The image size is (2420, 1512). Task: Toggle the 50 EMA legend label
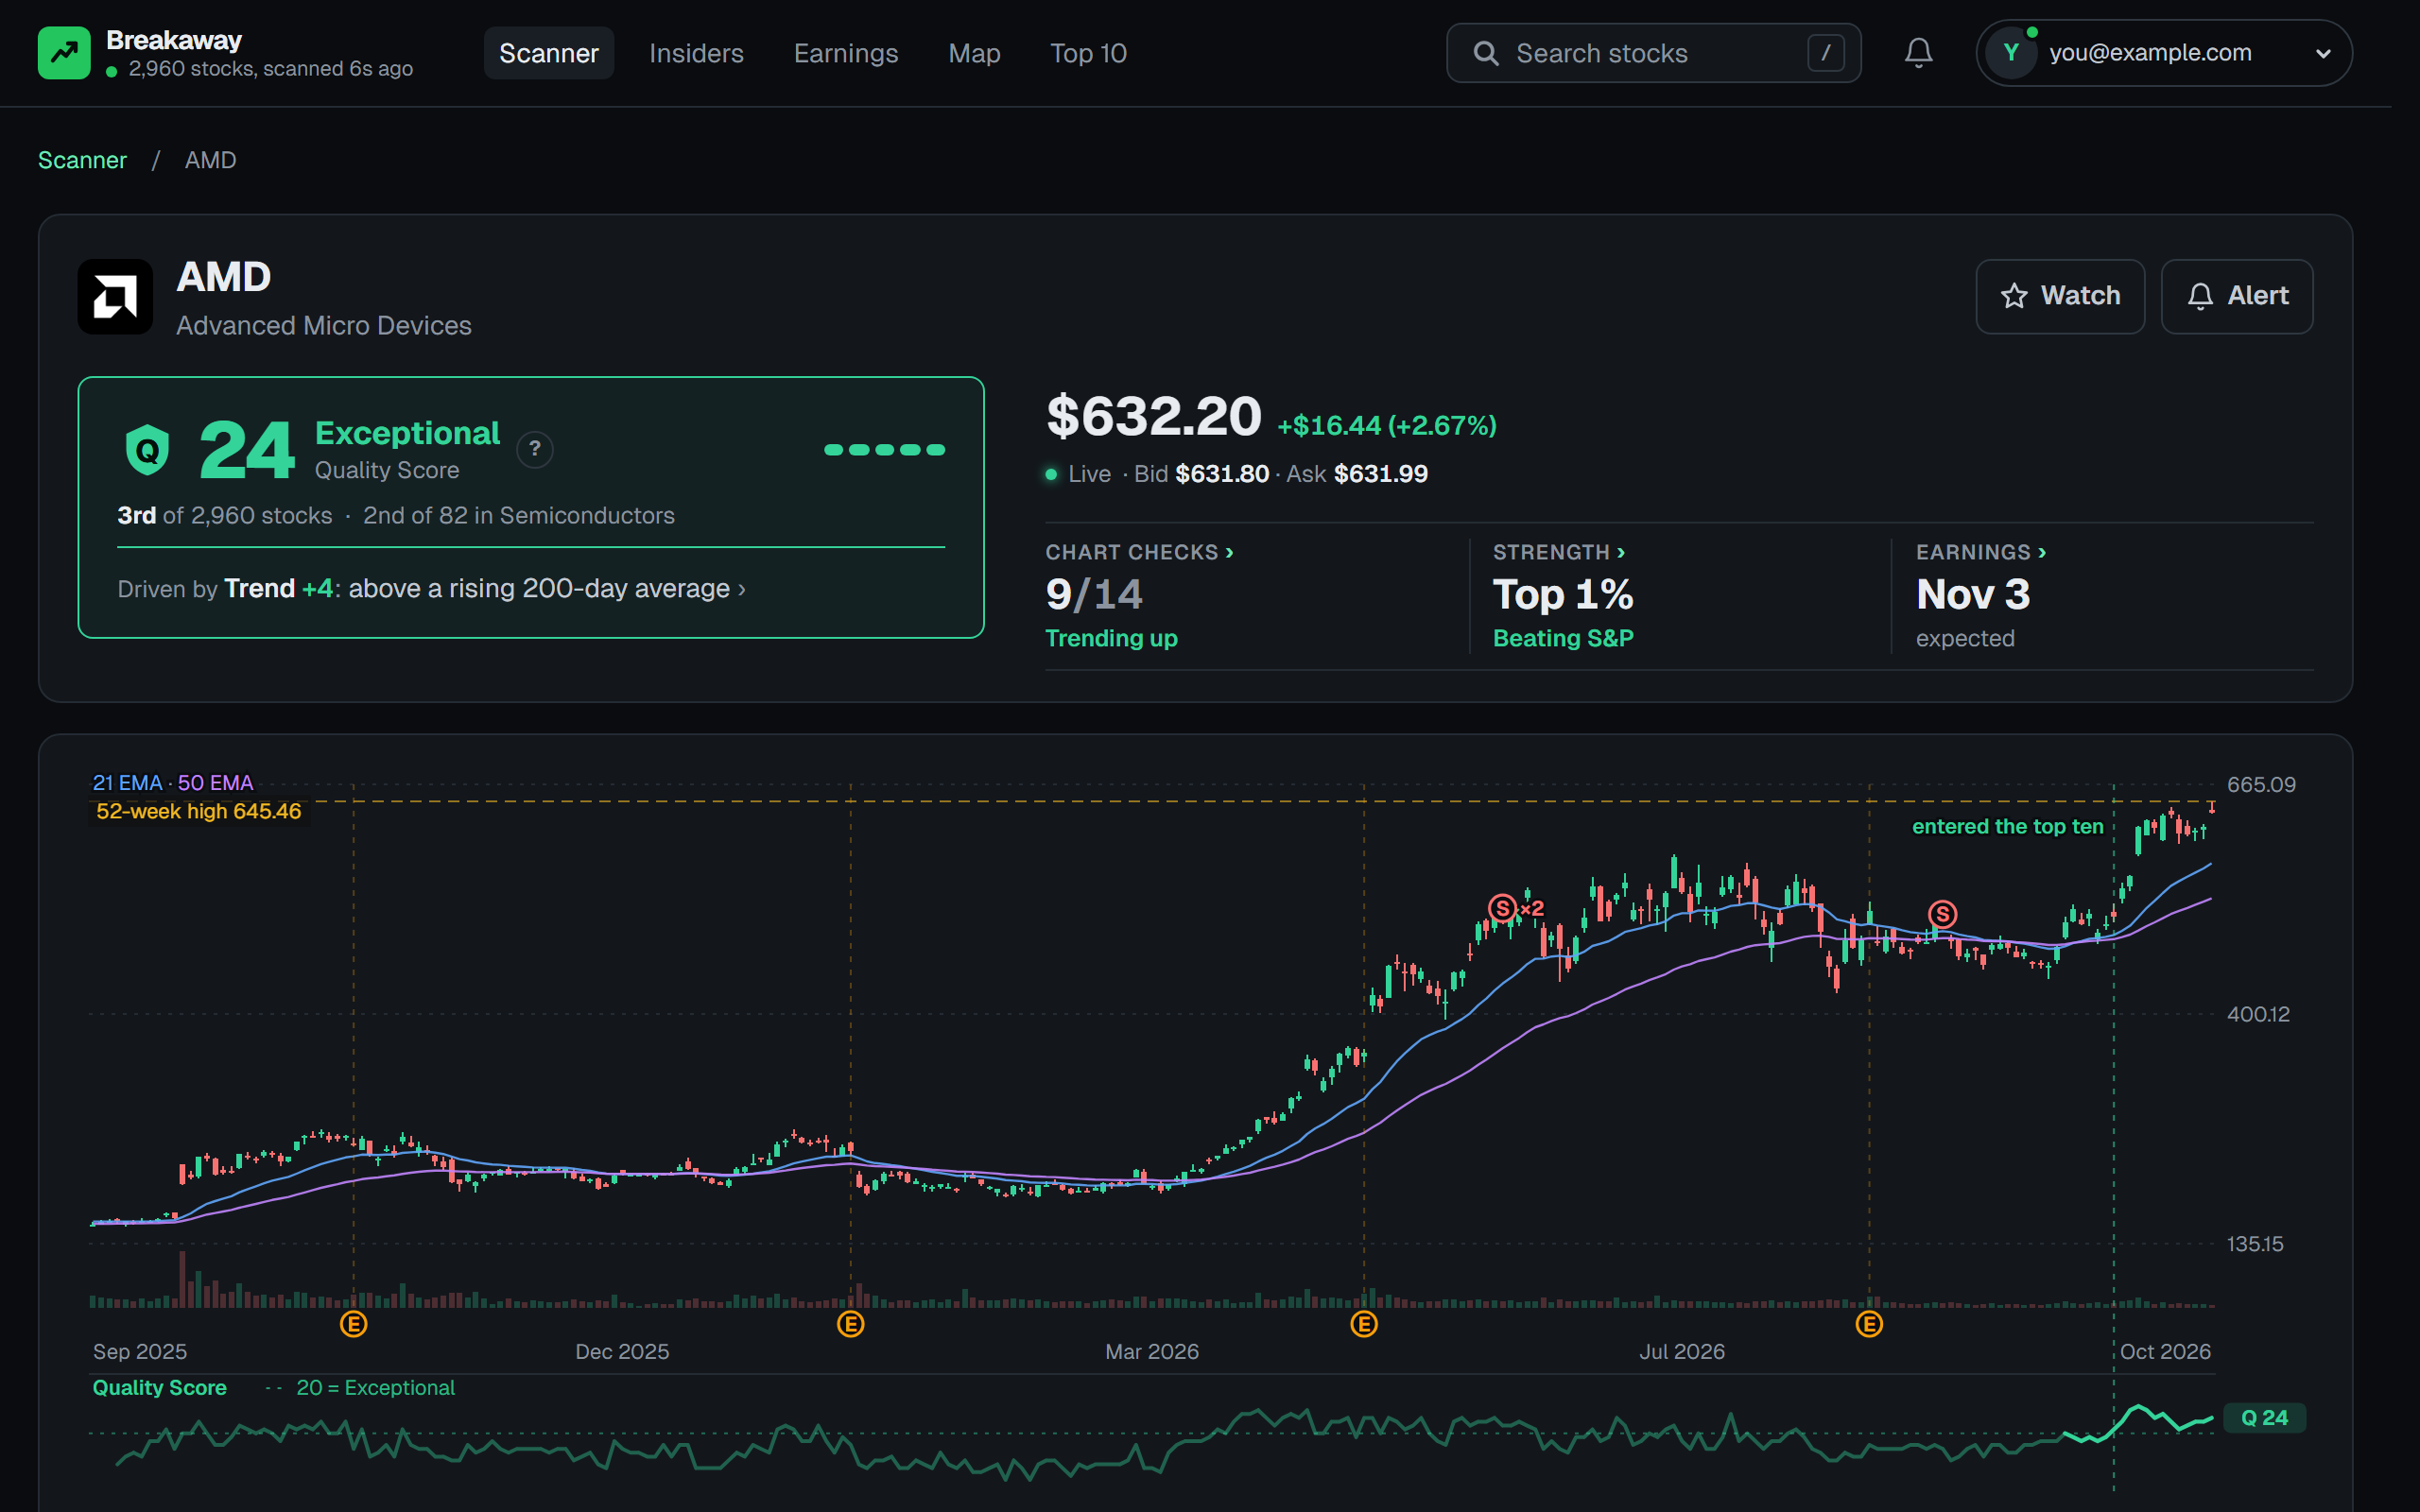pyautogui.click(x=215, y=783)
